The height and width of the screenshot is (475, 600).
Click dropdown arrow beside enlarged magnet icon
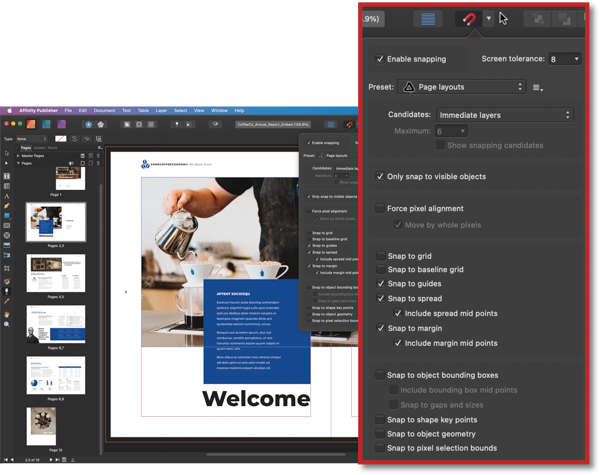pos(489,18)
